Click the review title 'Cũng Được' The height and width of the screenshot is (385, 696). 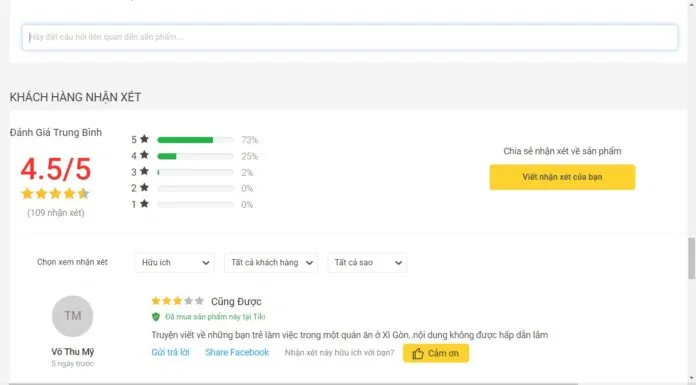(236, 302)
